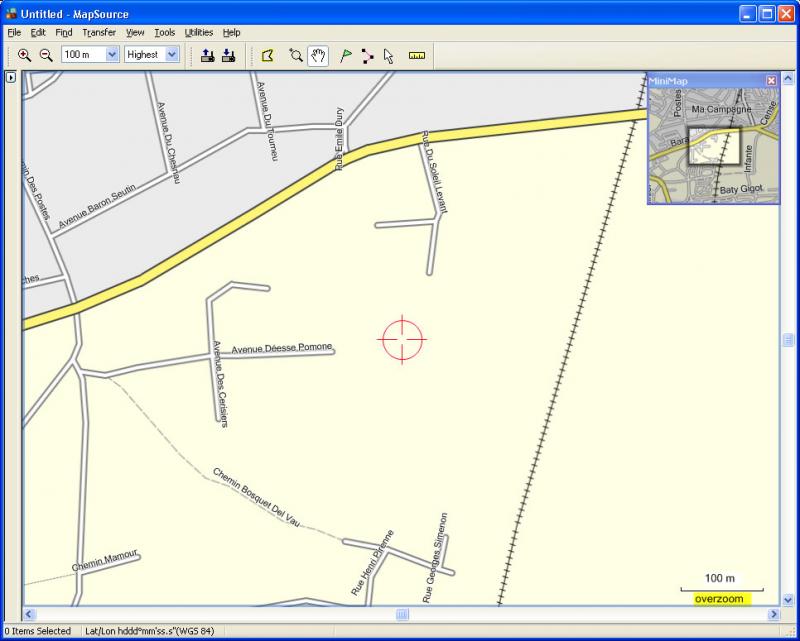Image resolution: width=800 pixels, height=641 pixels.
Task: Click the MapSource title bar app icon
Action: [x=11, y=14]
